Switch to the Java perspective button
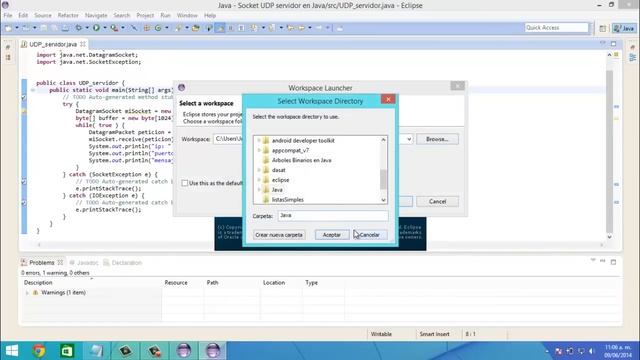Screen dimensions: 640x360 (x=624, y=28)
